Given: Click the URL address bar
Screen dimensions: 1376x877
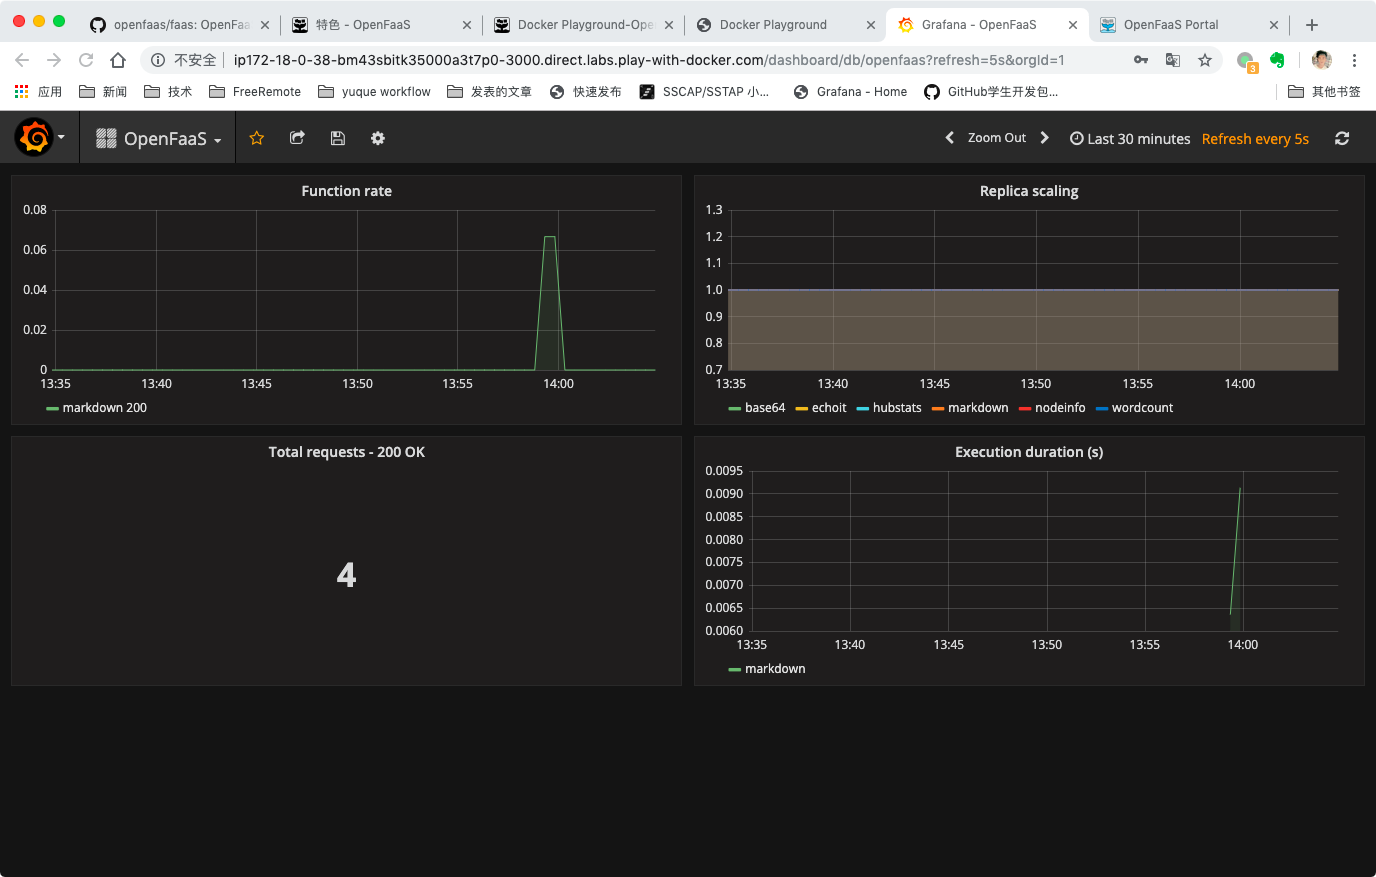Looking at the screenshot, I should tap(648, 60).
